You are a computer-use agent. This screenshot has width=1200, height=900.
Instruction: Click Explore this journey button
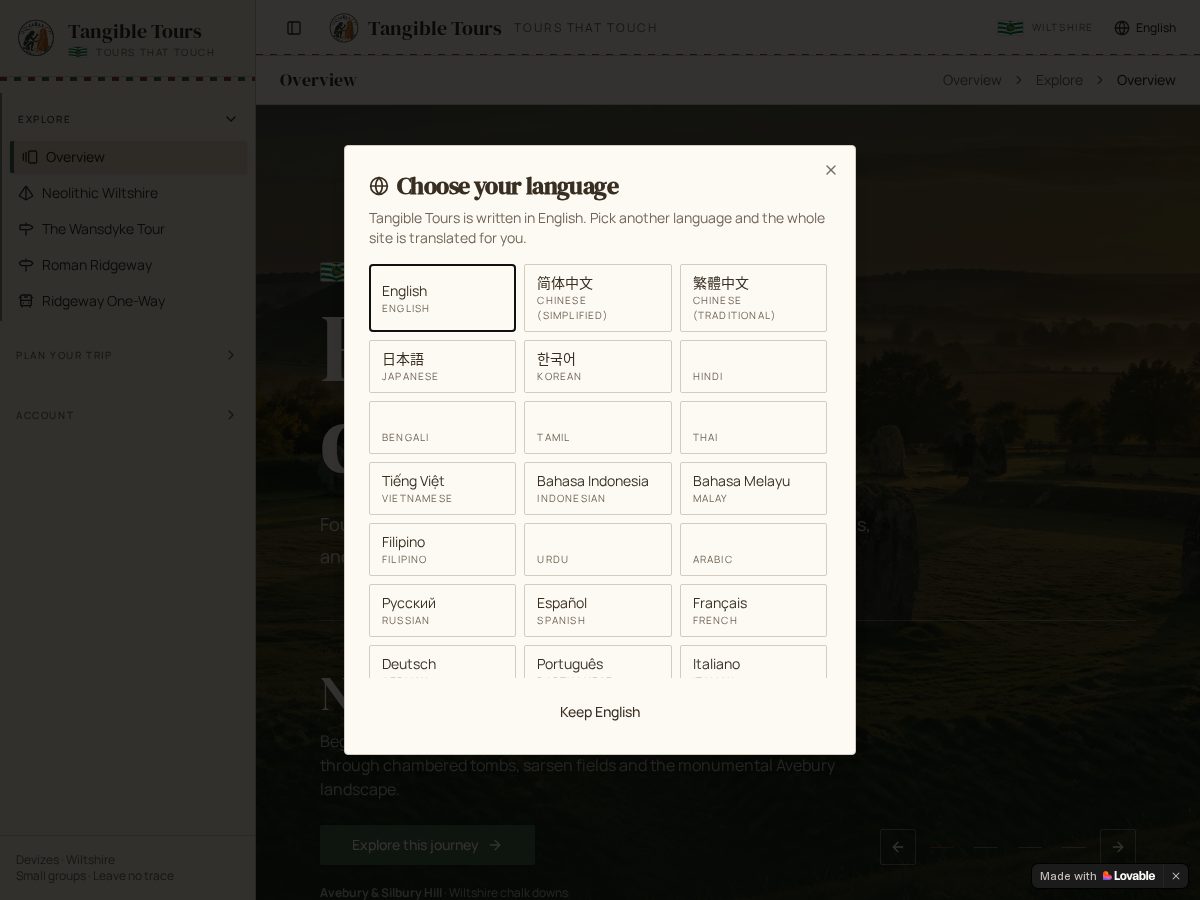point(427,845)
